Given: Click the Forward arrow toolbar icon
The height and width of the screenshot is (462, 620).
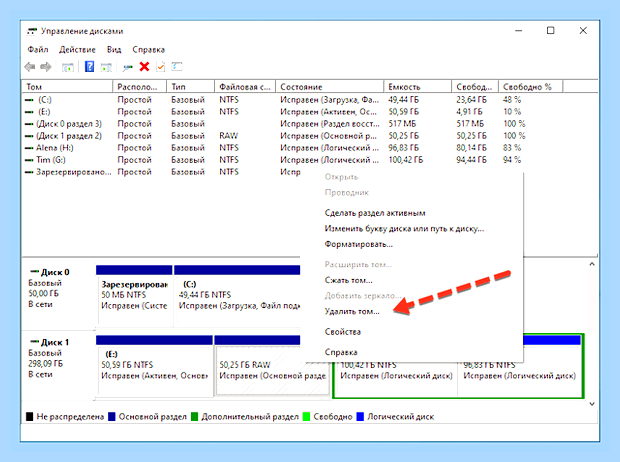Looking at the screenshot, I should click(46, 67).
